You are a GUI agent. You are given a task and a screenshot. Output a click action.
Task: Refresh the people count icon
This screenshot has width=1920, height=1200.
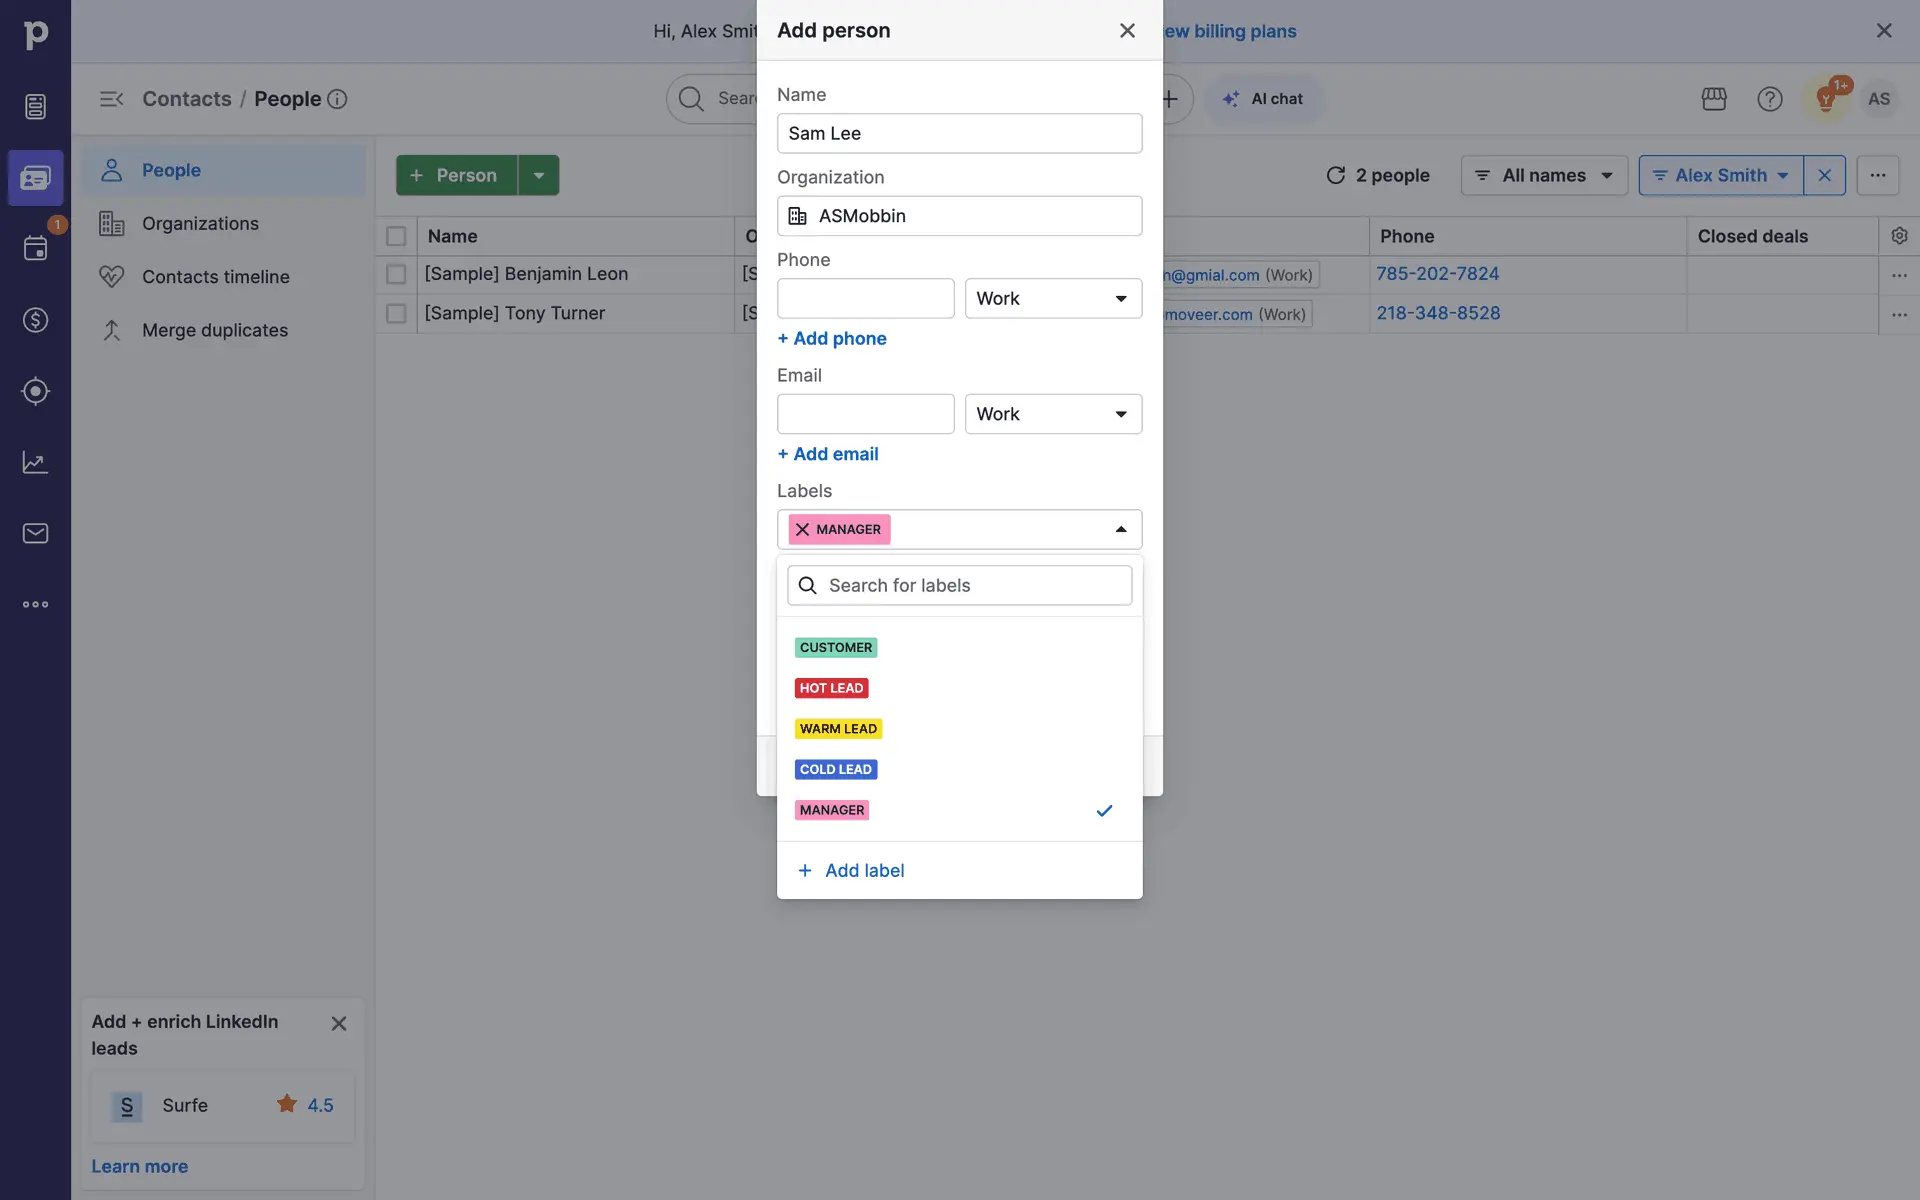tap(1335, 176)
